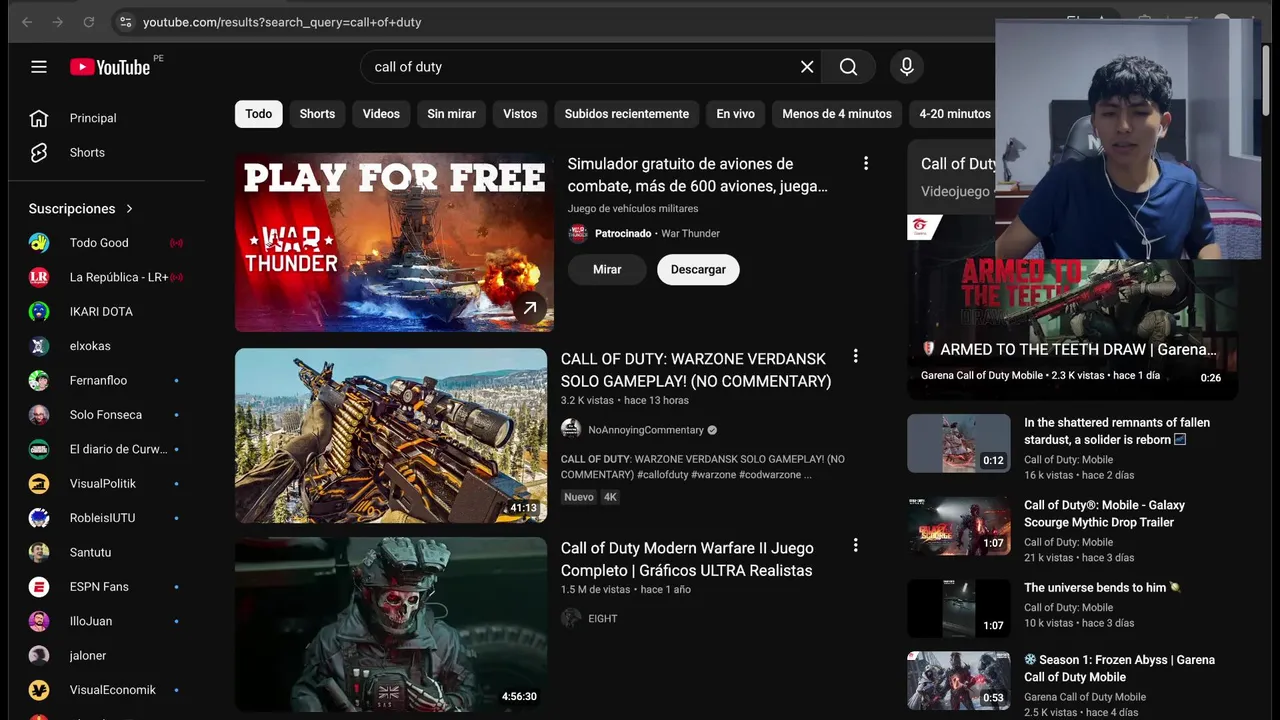Open options menu for War Thunder ad
1280x720 pixels.
866,163
